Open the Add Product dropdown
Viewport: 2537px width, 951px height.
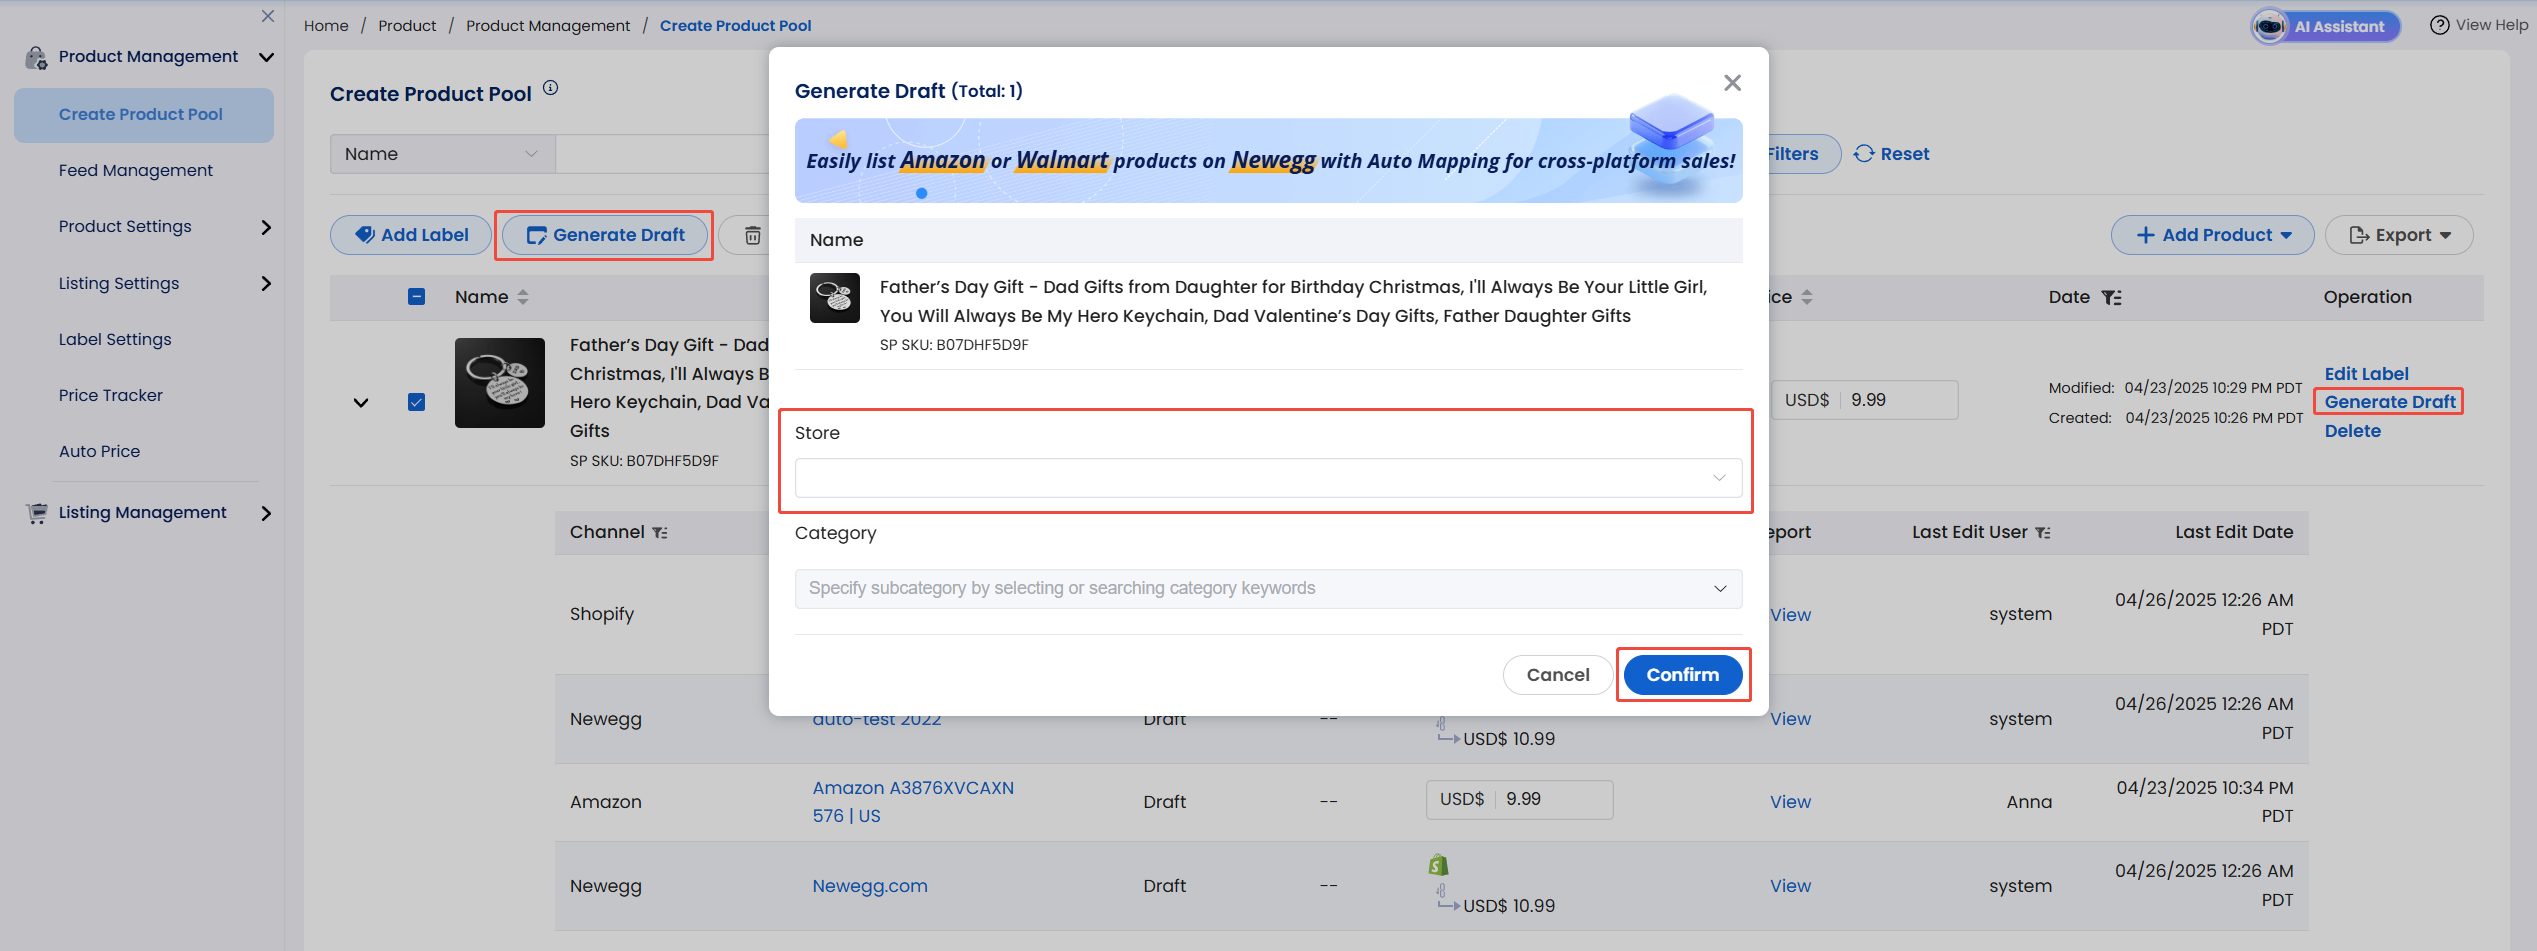[x=2212, y=235]
